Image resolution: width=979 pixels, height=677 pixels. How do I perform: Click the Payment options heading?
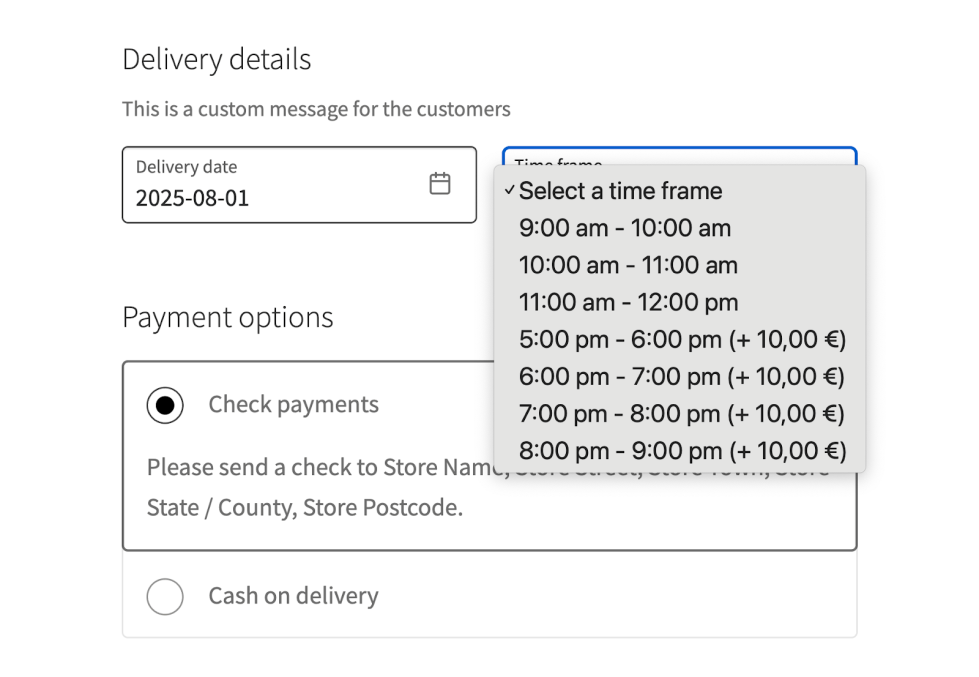[x=227, y=318]
